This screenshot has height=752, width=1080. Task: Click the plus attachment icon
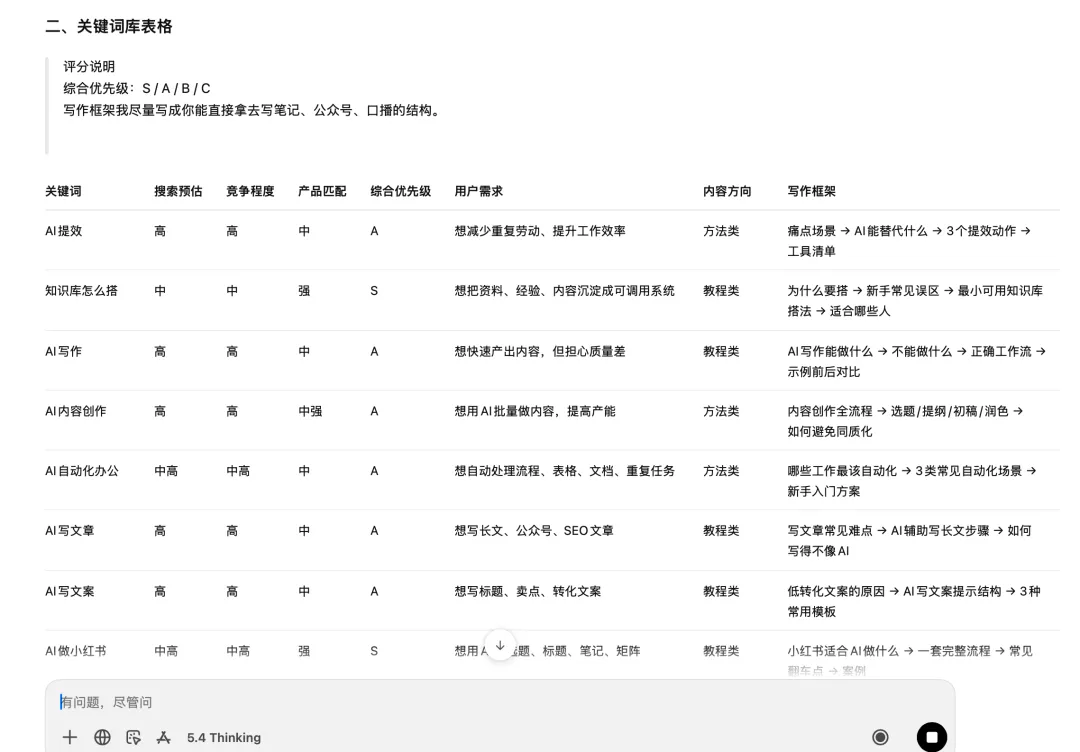[70, 737]
